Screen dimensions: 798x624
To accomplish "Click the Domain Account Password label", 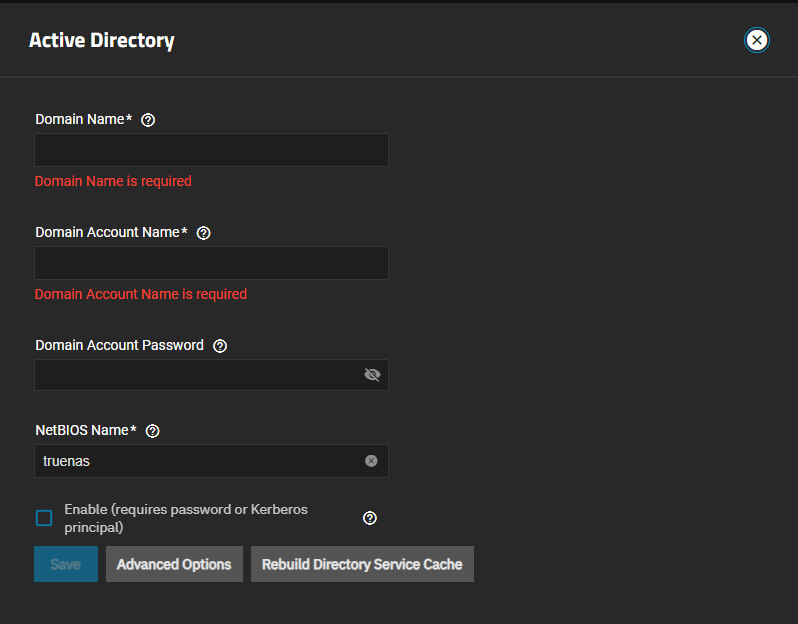I will (x=119, y=346).
